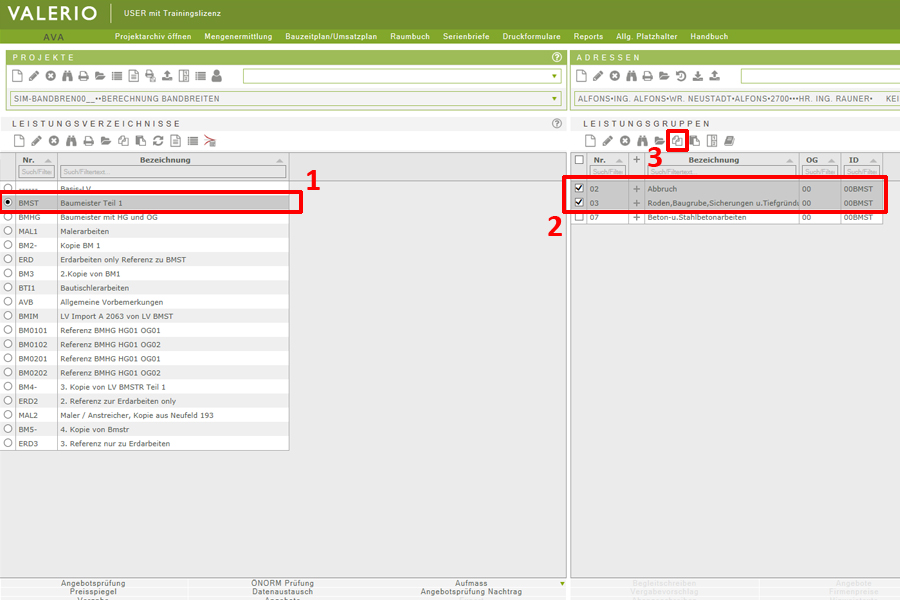The image size is (900, 600).
Task: Uncheck the checkbox for group 02 Abbruch
Action: 579,188
